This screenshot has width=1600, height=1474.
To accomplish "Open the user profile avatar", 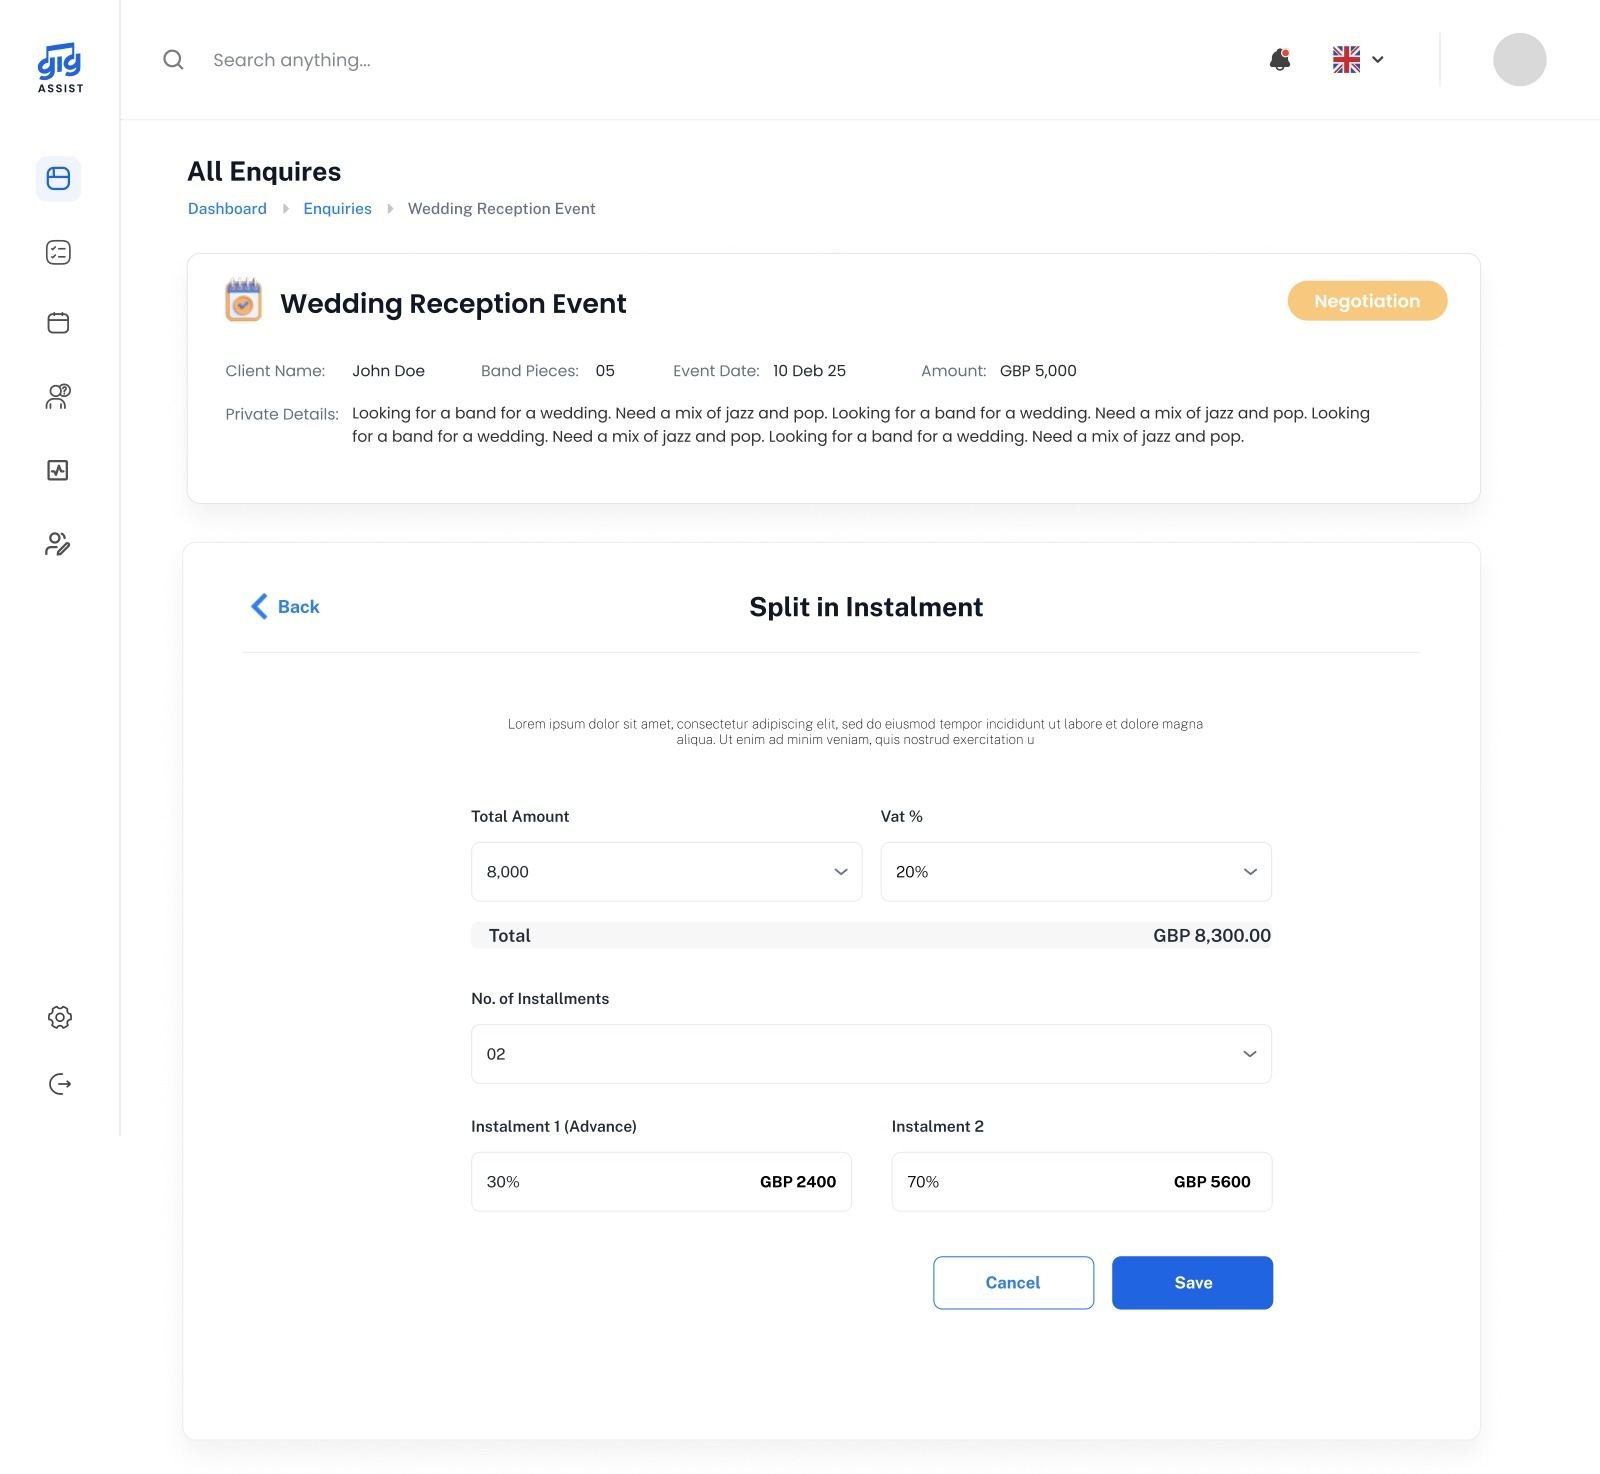I will (x=1519, y=60).
